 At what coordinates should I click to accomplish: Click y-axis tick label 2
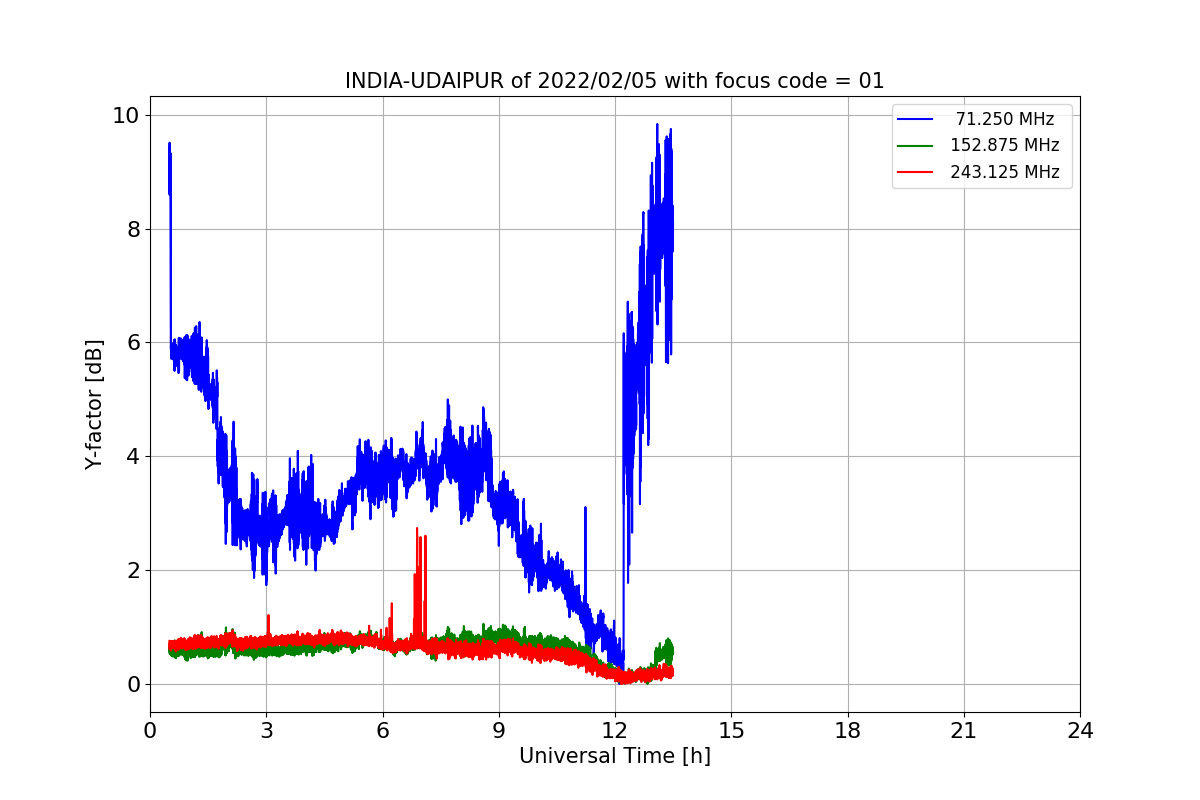coord(133,570)
